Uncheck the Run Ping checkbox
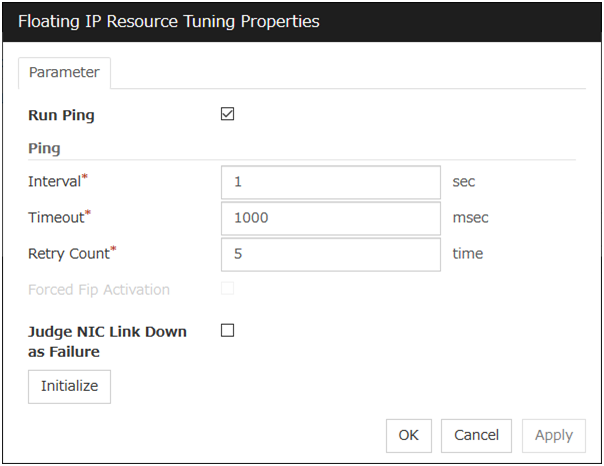The height and width of the screenshot is (466, 604). pos(227,114)
